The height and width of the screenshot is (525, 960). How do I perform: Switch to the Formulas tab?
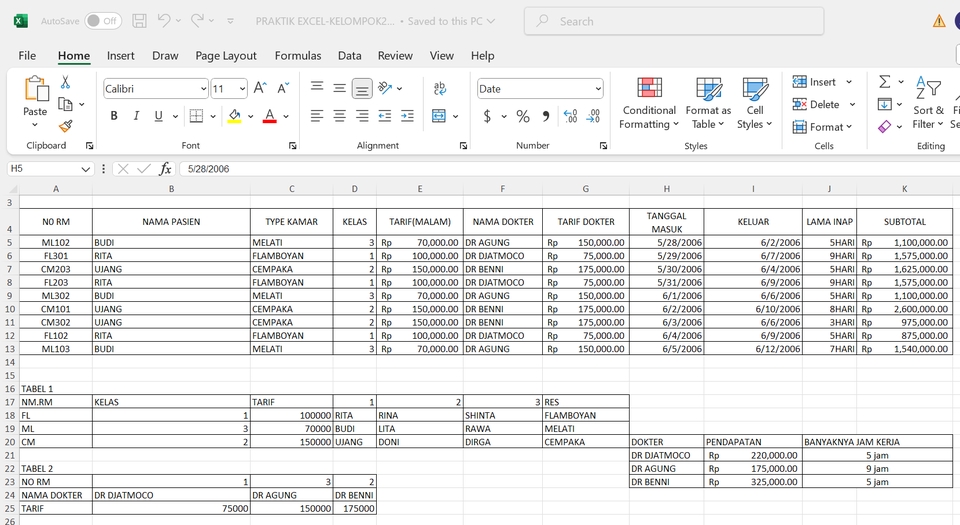point(298,56)
